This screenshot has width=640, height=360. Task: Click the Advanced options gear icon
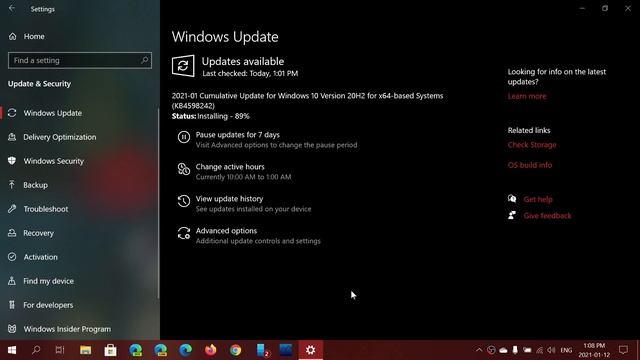(x=184, y=233)
